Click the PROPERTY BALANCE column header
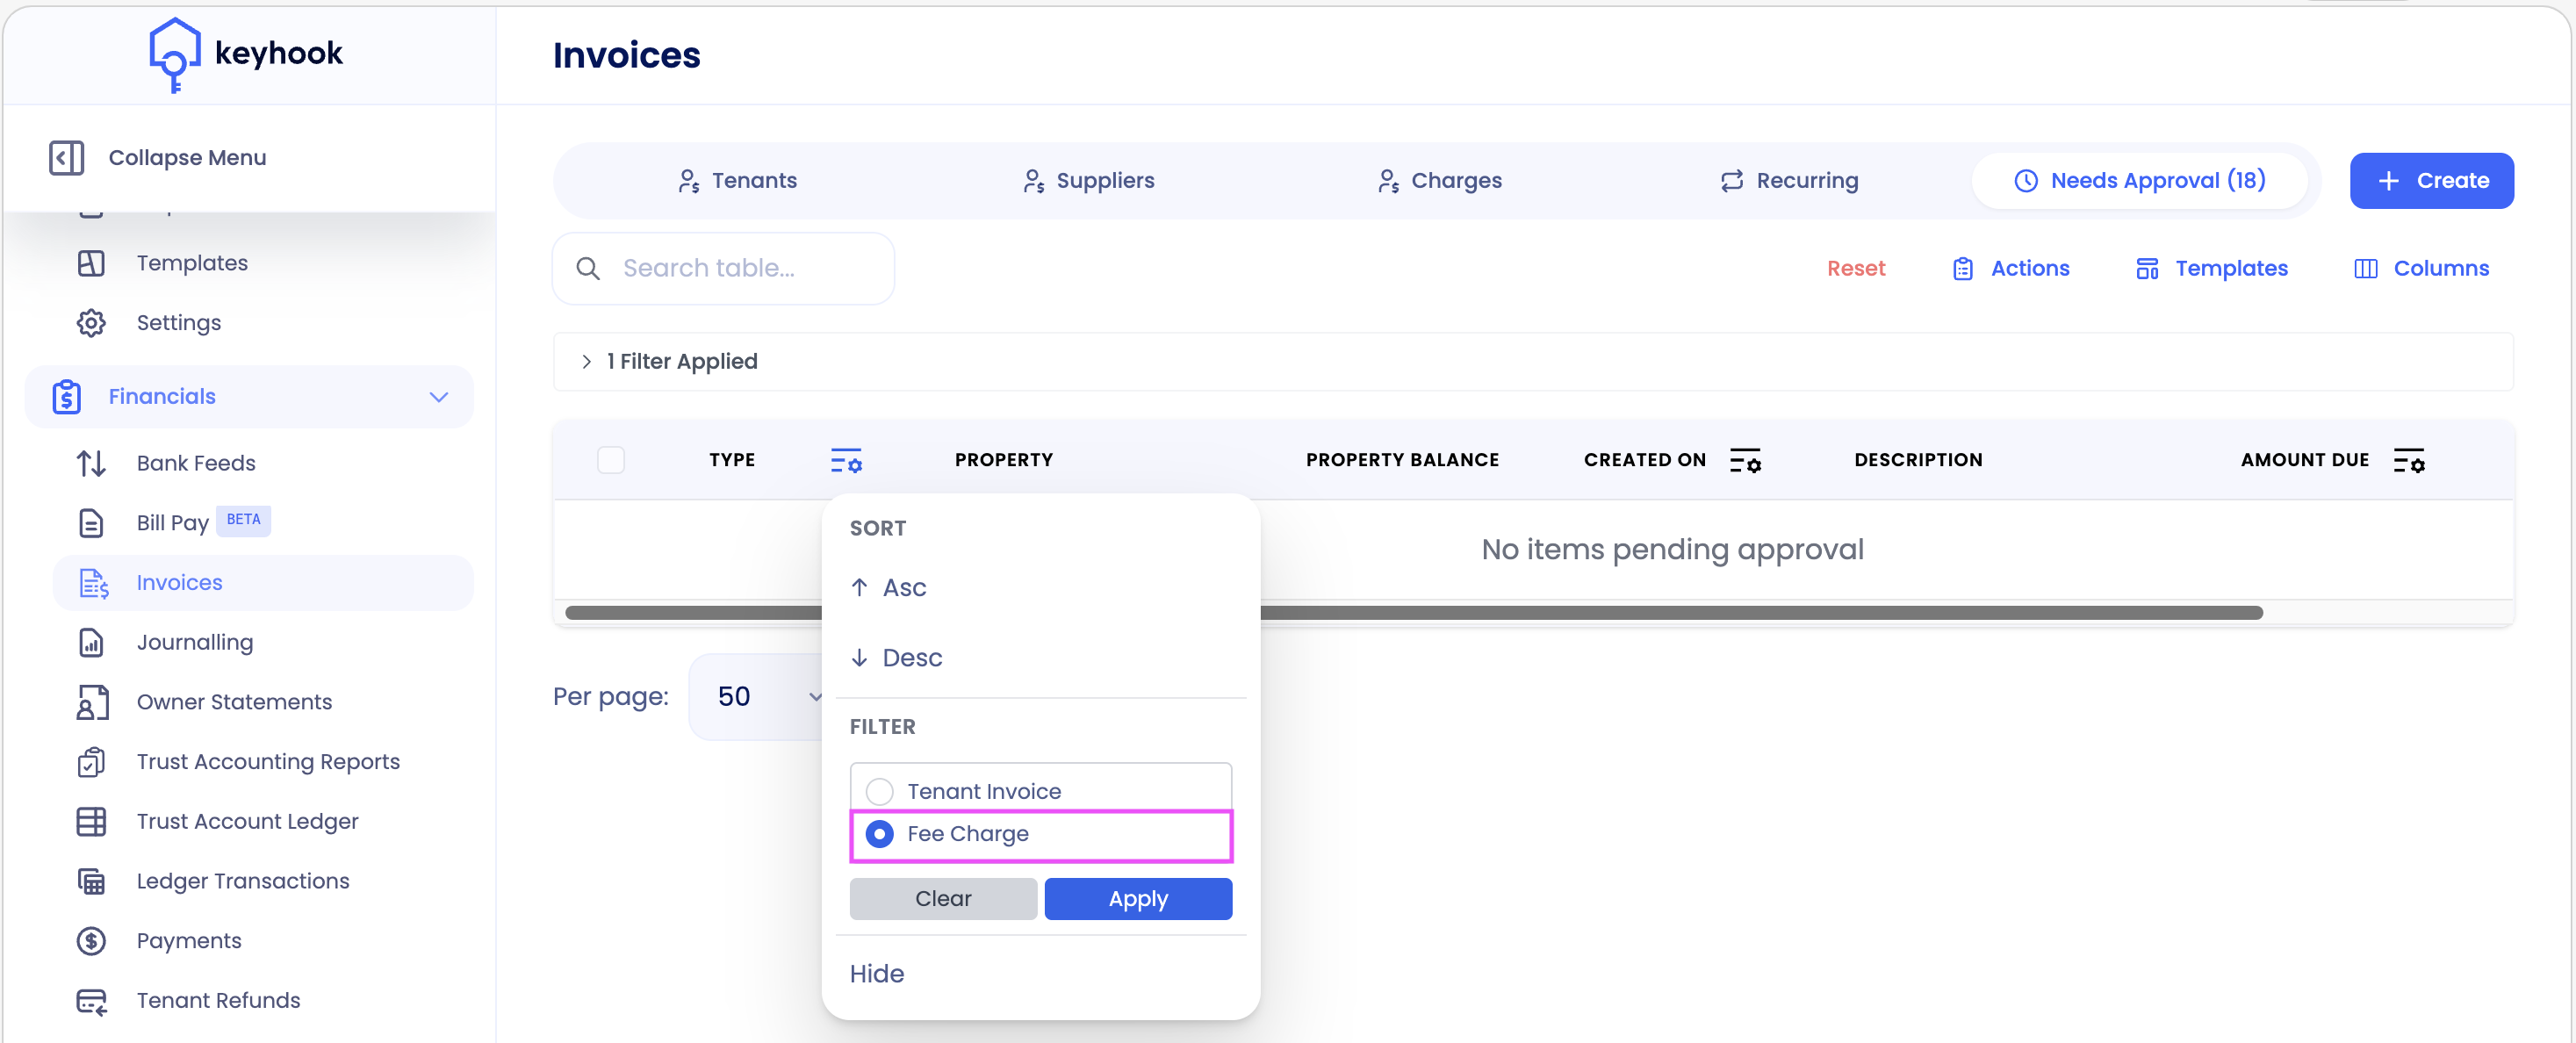 click(1402, 460)
